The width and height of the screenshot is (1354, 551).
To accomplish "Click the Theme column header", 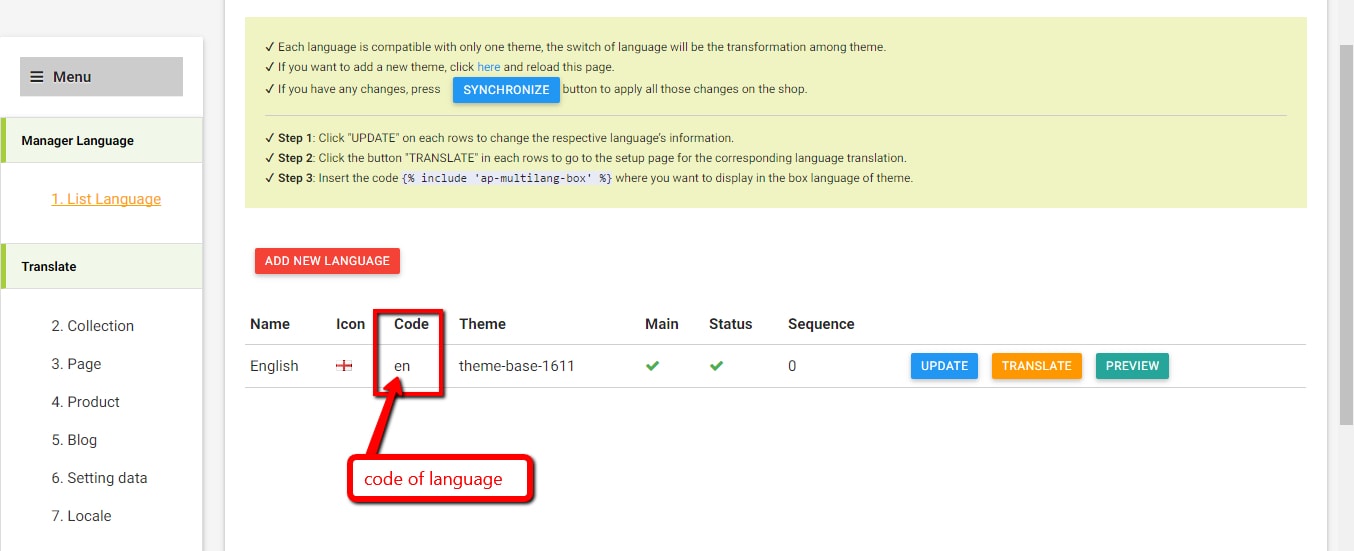I will [482, 324].
